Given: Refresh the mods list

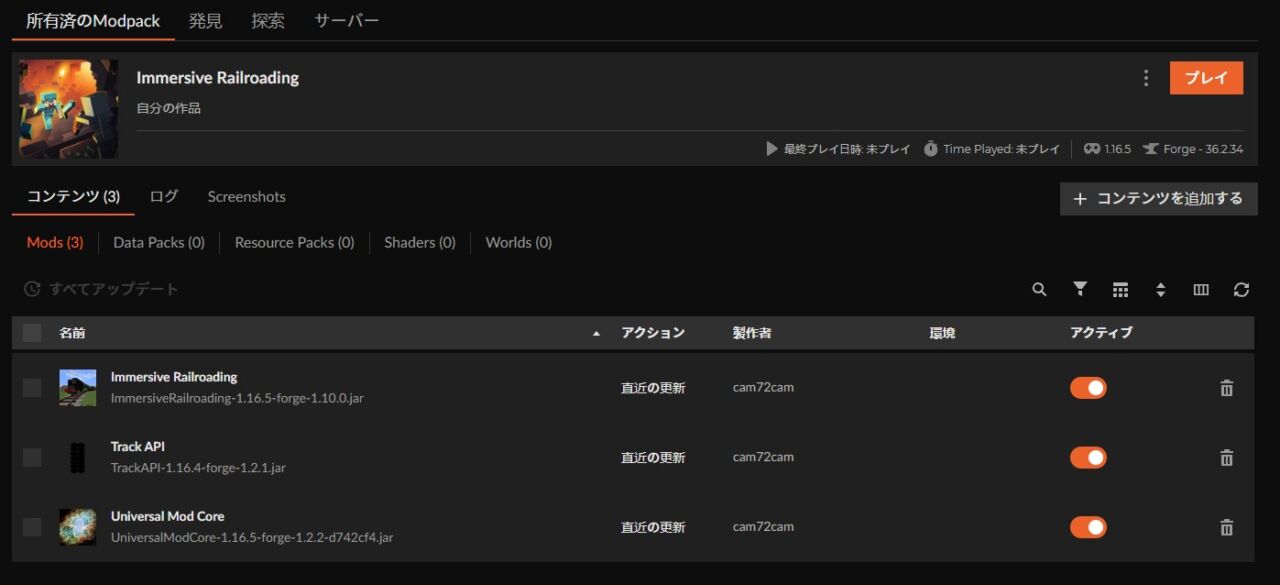Looking at the screenshot, I should (1241, 289).
